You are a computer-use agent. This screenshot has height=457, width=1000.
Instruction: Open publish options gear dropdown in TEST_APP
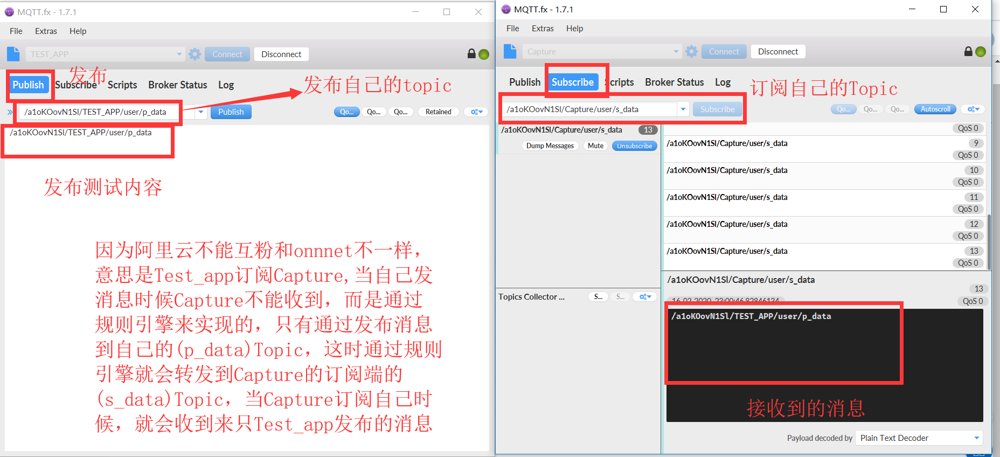475,112
